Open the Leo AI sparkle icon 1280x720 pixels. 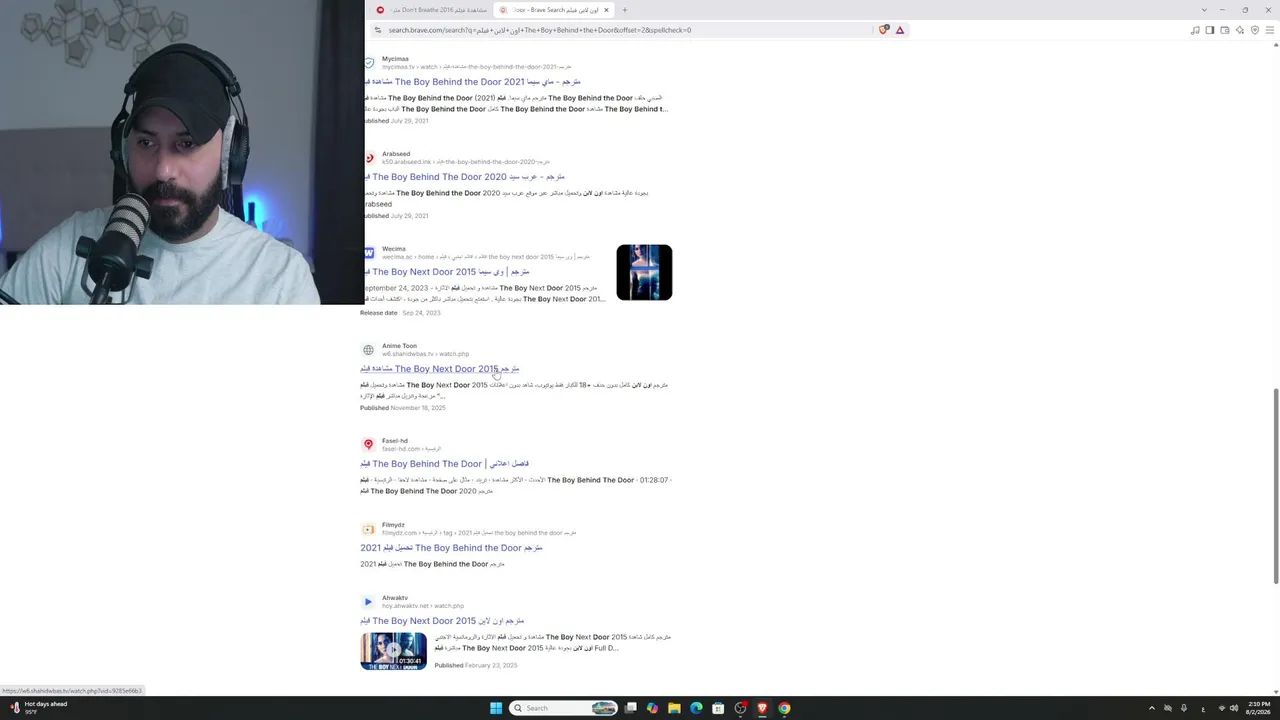[x=1240, y=30]
